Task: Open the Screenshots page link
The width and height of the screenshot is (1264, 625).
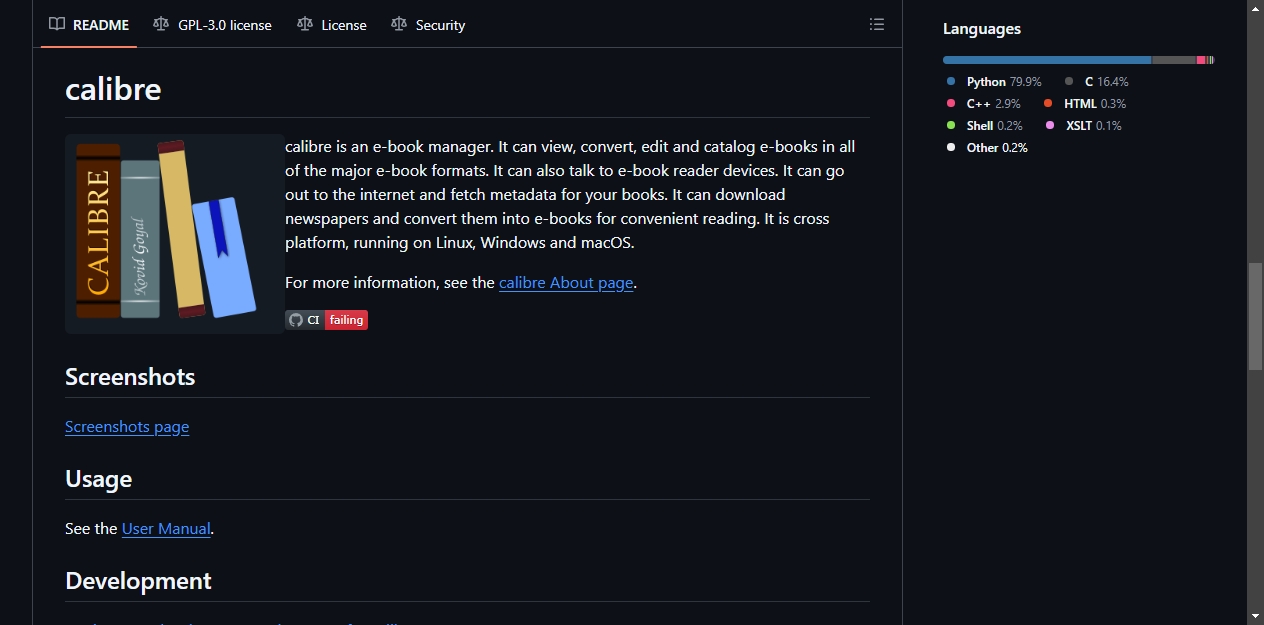Action: 127,427
